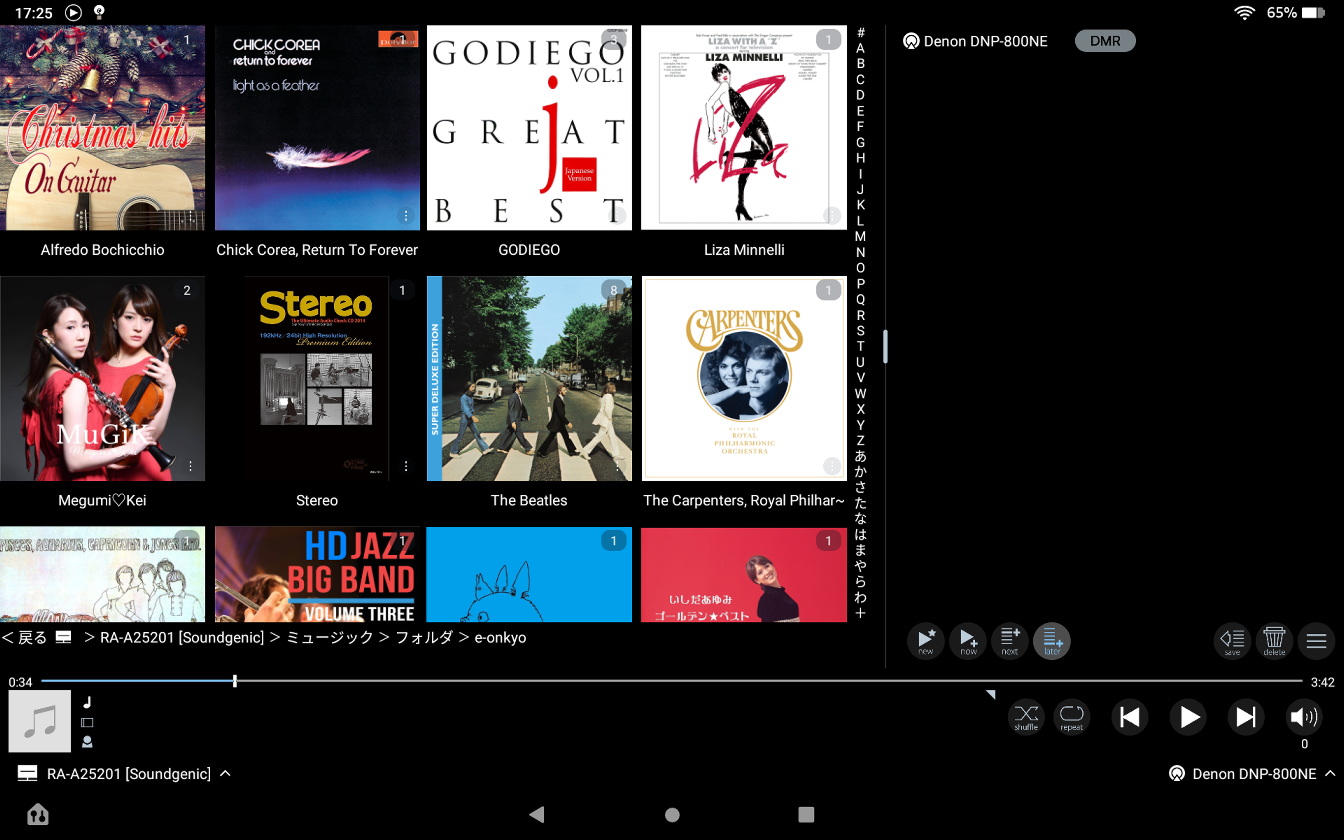Viewport: 1344px width, 840px height.
Task: Open the hamburger menu in the playlist panel
Action: (x=1316, y=641)
